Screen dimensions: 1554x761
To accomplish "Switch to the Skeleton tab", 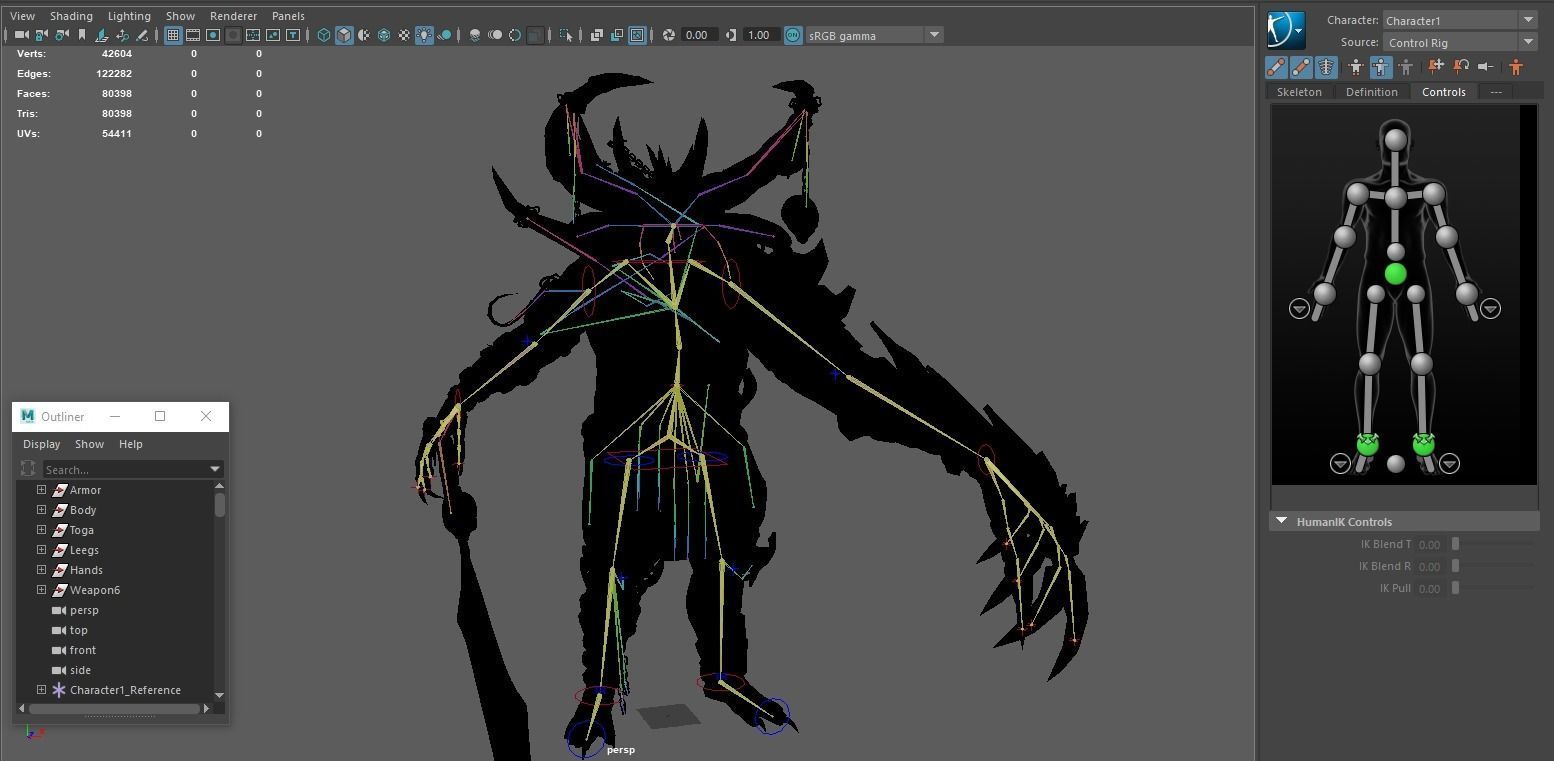I will click(x=1299, y=92).
